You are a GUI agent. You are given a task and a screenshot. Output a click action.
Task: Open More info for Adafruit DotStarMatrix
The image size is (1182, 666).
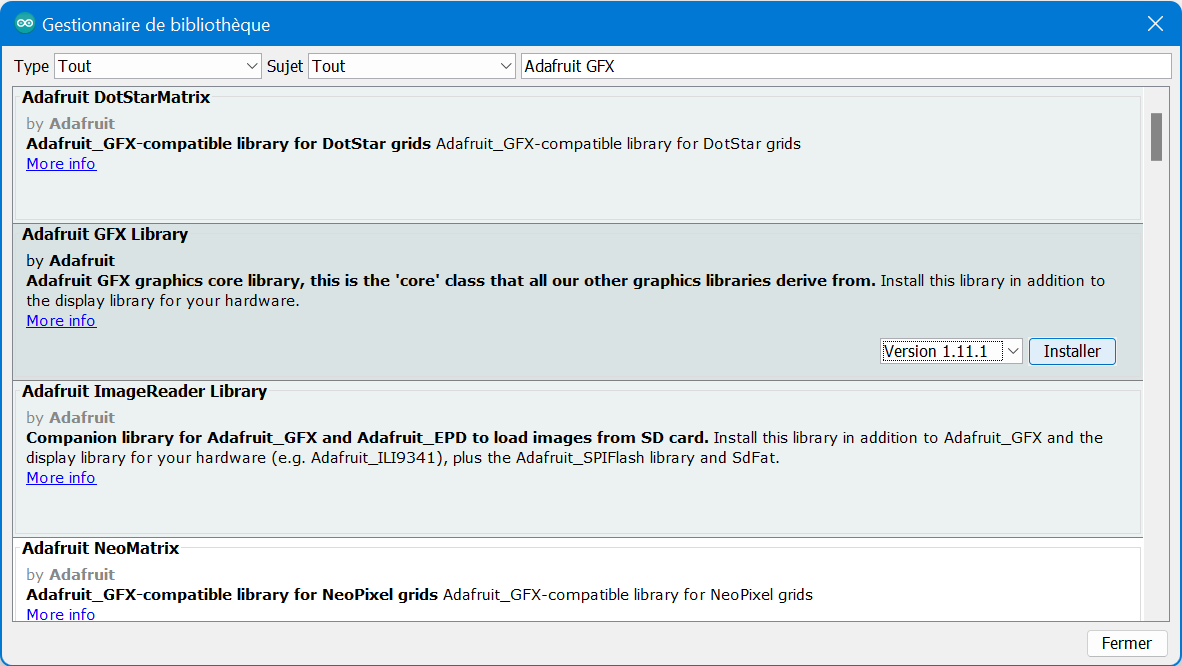(61, 164)
